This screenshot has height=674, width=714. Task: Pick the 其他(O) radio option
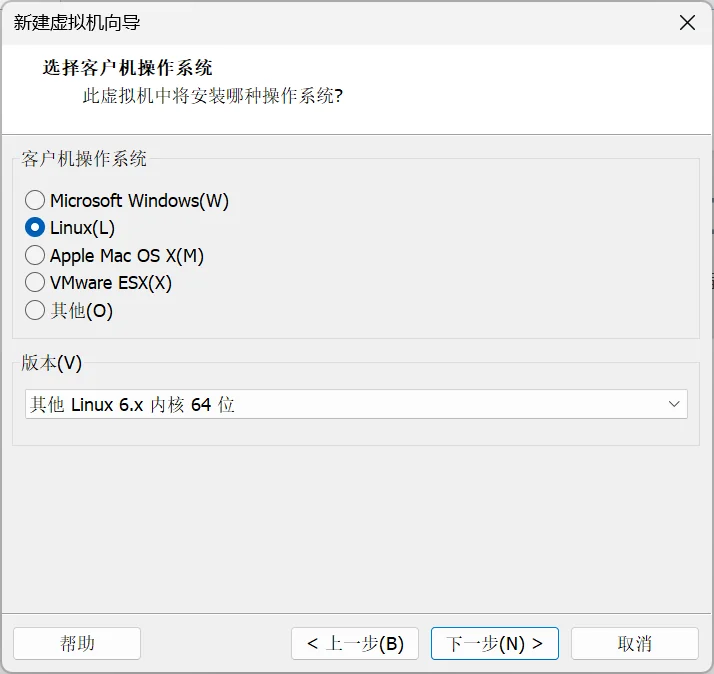(x=35, y=311)
